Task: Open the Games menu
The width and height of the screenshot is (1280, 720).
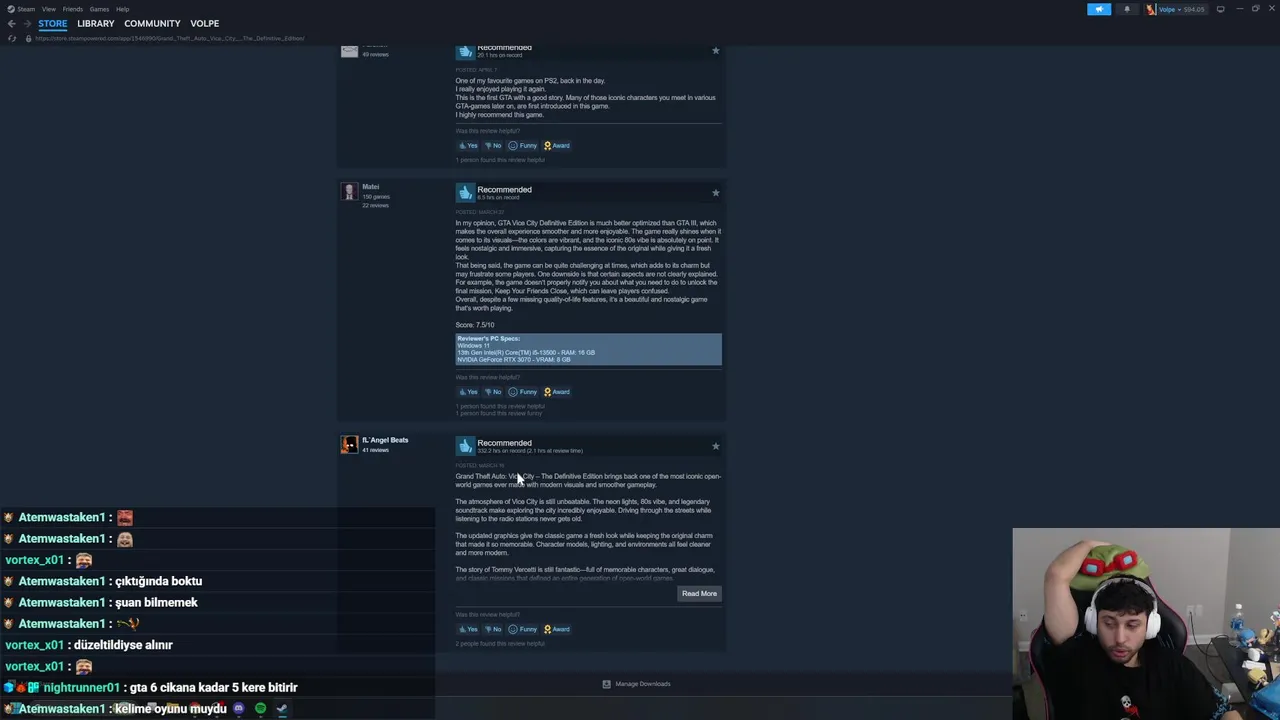Action: pyautogui.click(x=99, y=9)
